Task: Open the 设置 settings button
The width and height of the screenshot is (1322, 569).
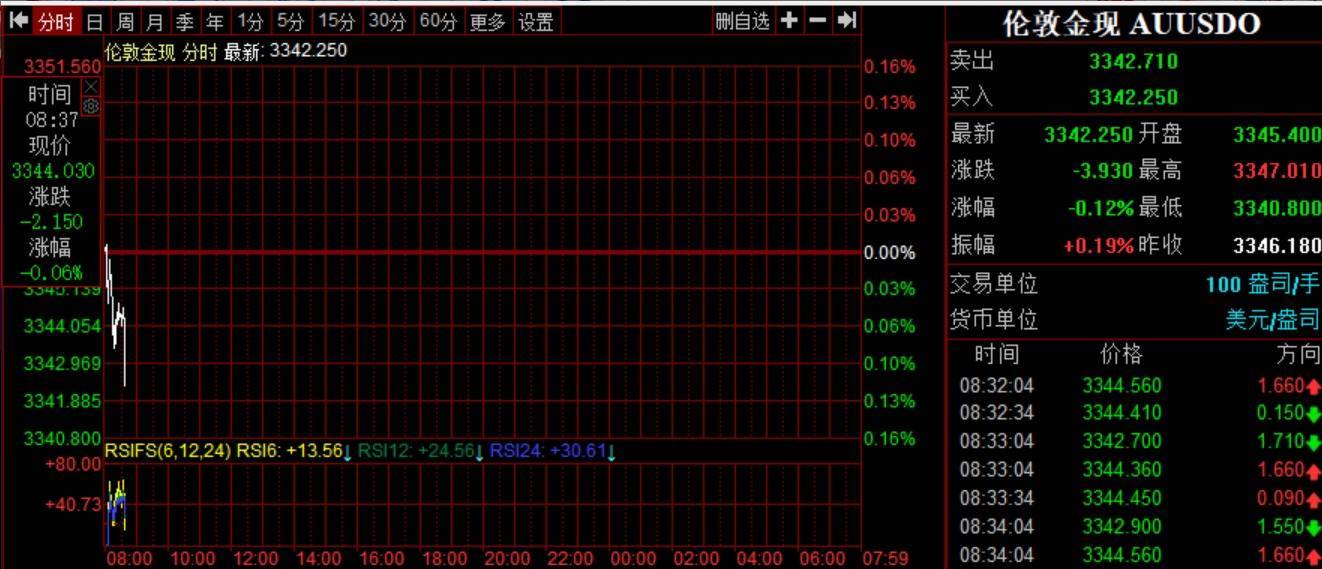Action: (x=536, y=21)
